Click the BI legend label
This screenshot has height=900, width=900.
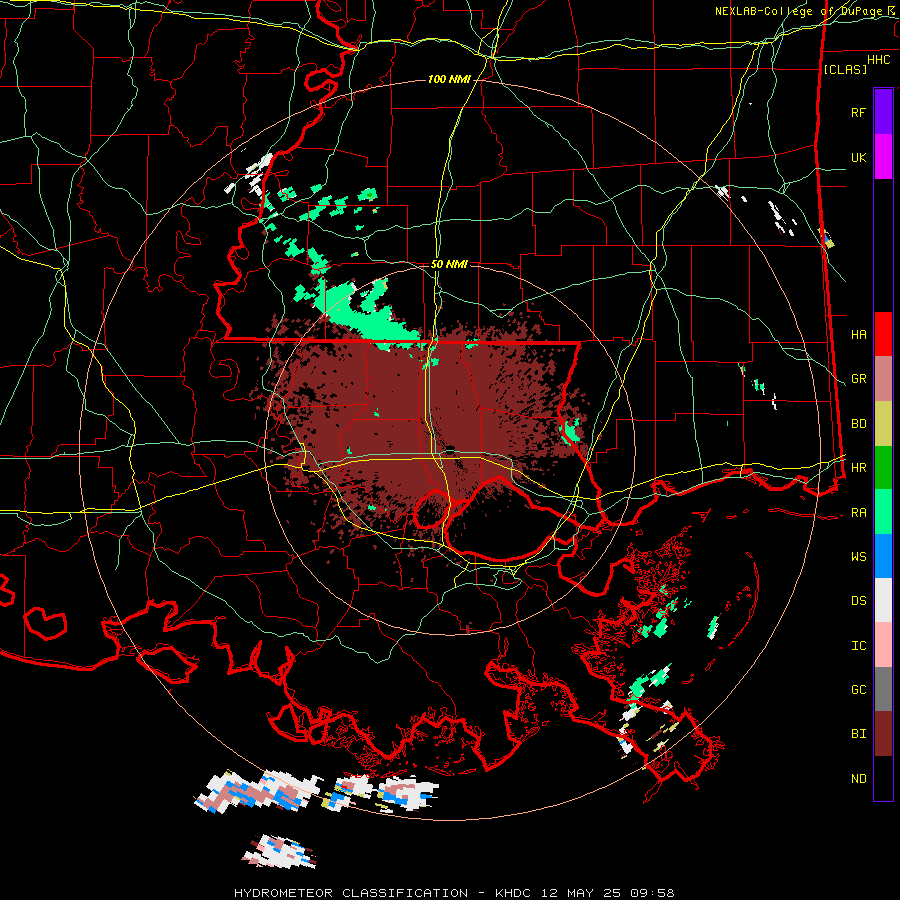(858, 734)
